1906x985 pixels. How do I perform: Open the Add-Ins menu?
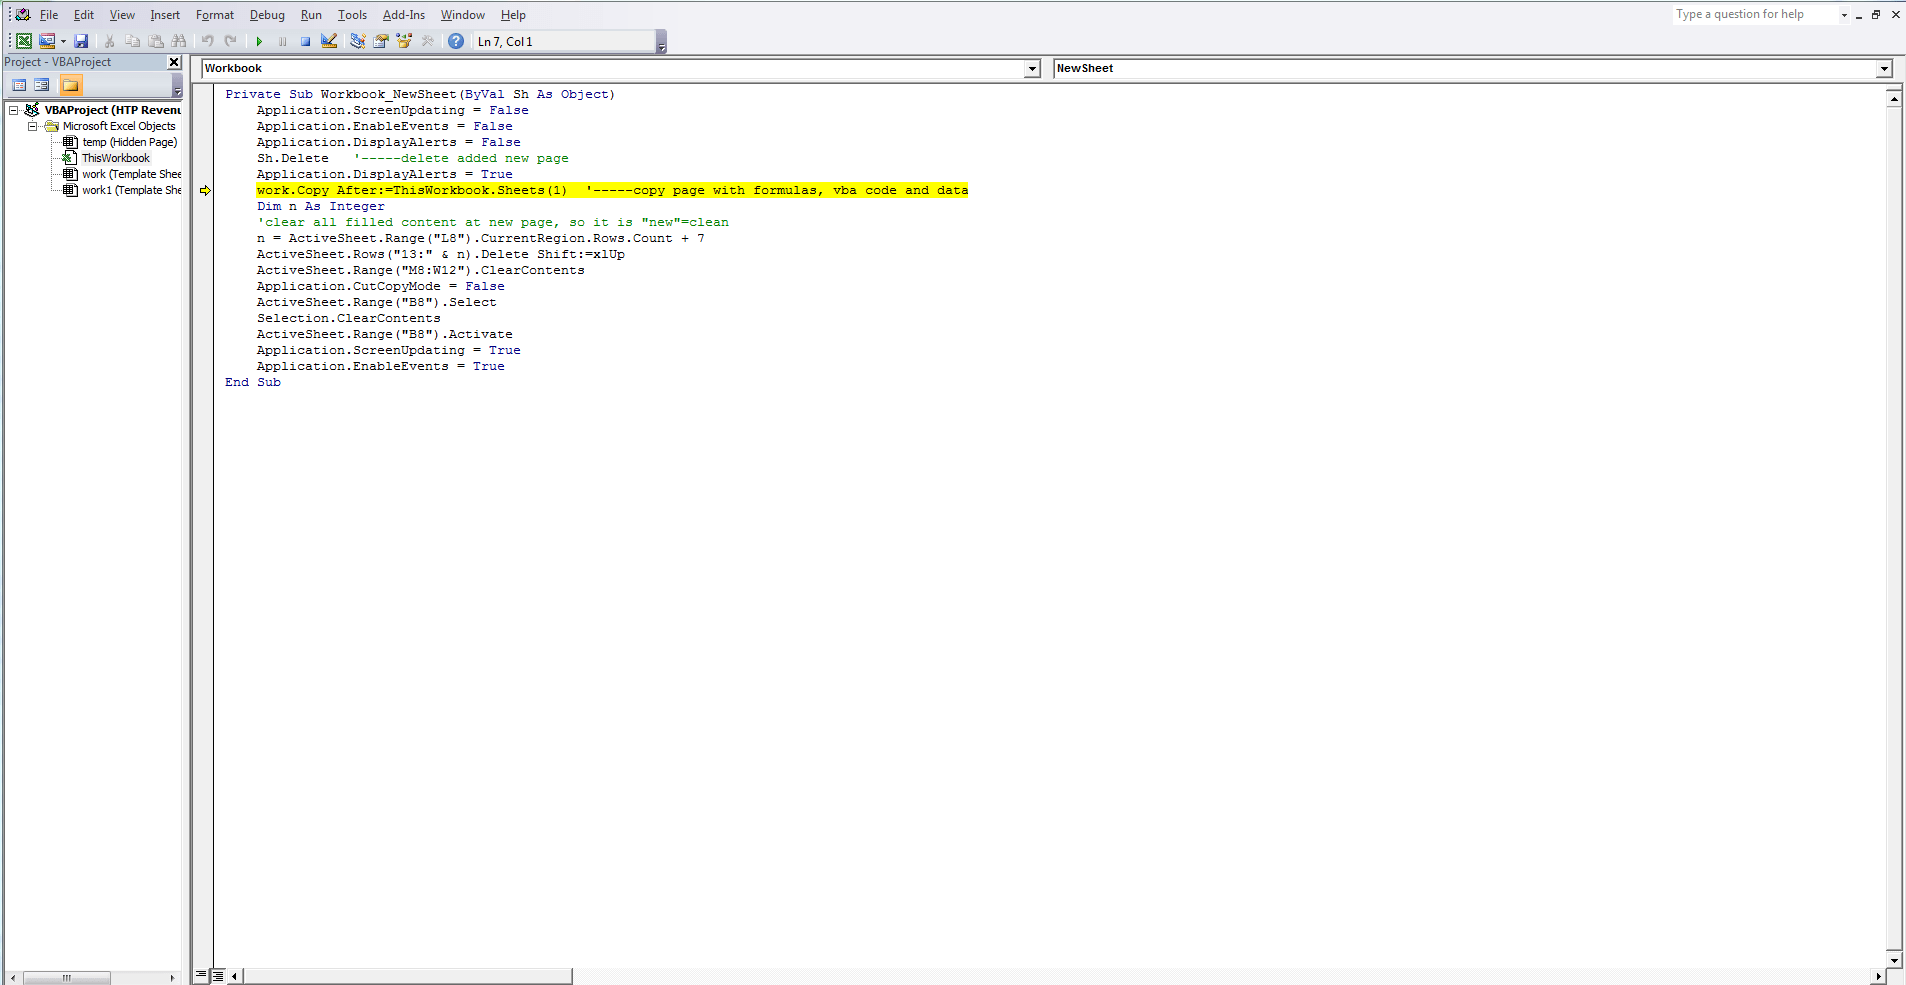tap(404, 15)
